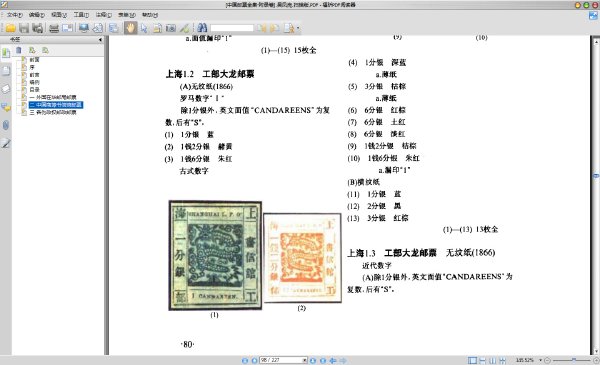Open the 帮助(H) menu
Image resolution: width=600 pixels, height=365 pixels.
[150, 15]
